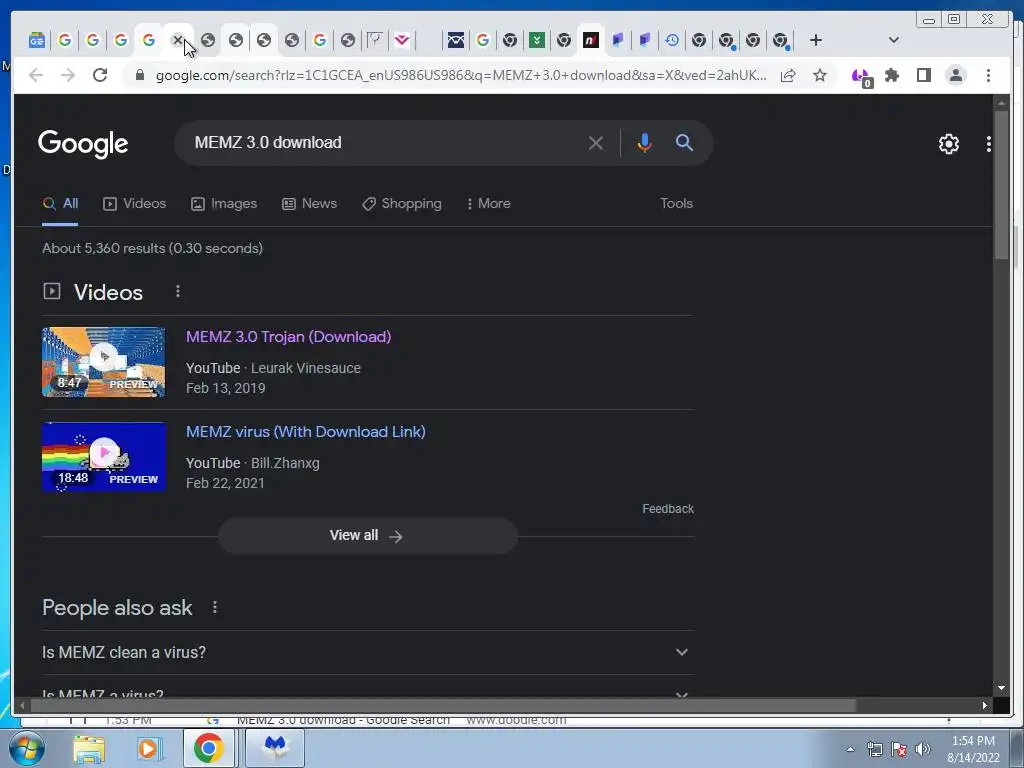
Task: Open the volume speaker tray icon
Action: click(x=923, y=749)
